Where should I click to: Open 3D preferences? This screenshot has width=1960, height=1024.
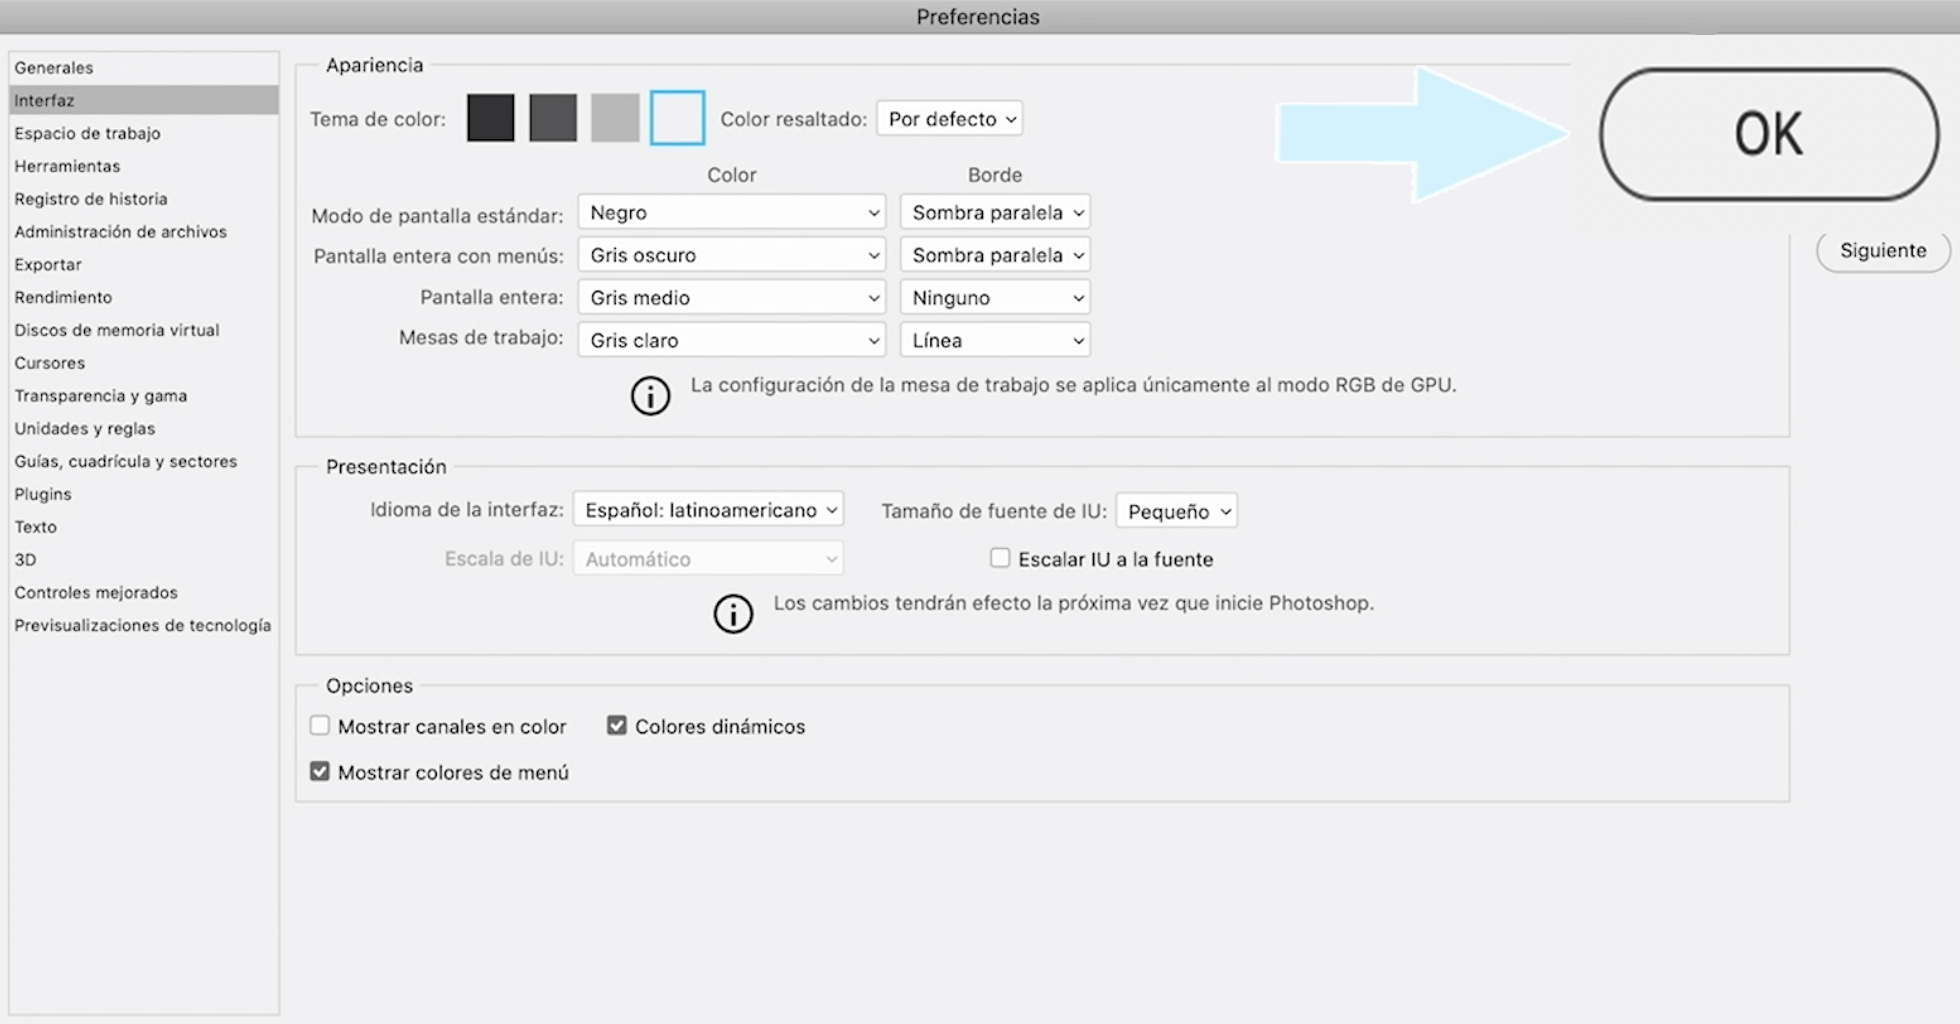point(144,560)
